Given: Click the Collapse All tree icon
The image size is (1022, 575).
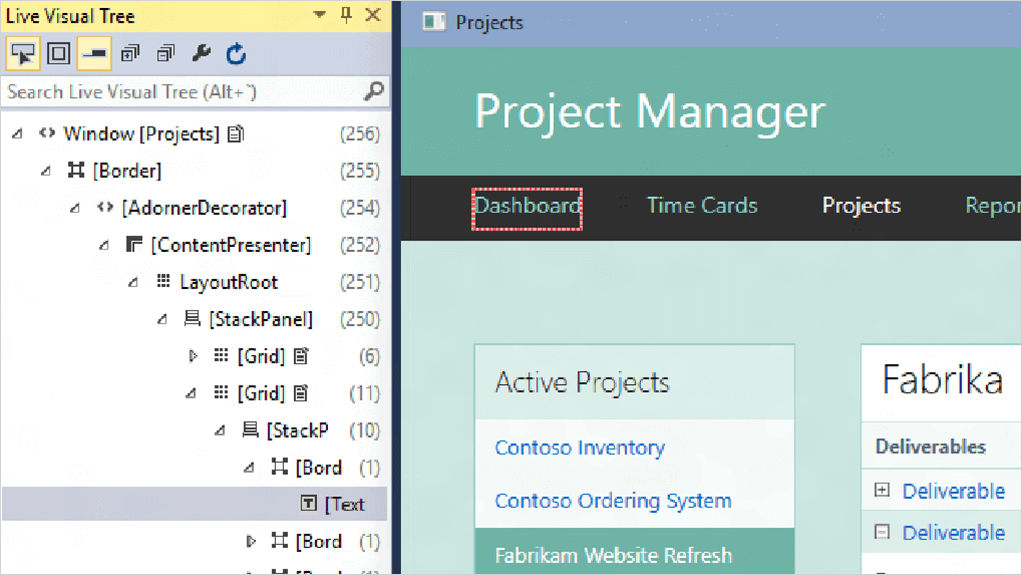Looking at the screenshot, I should pyautogui.click(x=165, y=54).
